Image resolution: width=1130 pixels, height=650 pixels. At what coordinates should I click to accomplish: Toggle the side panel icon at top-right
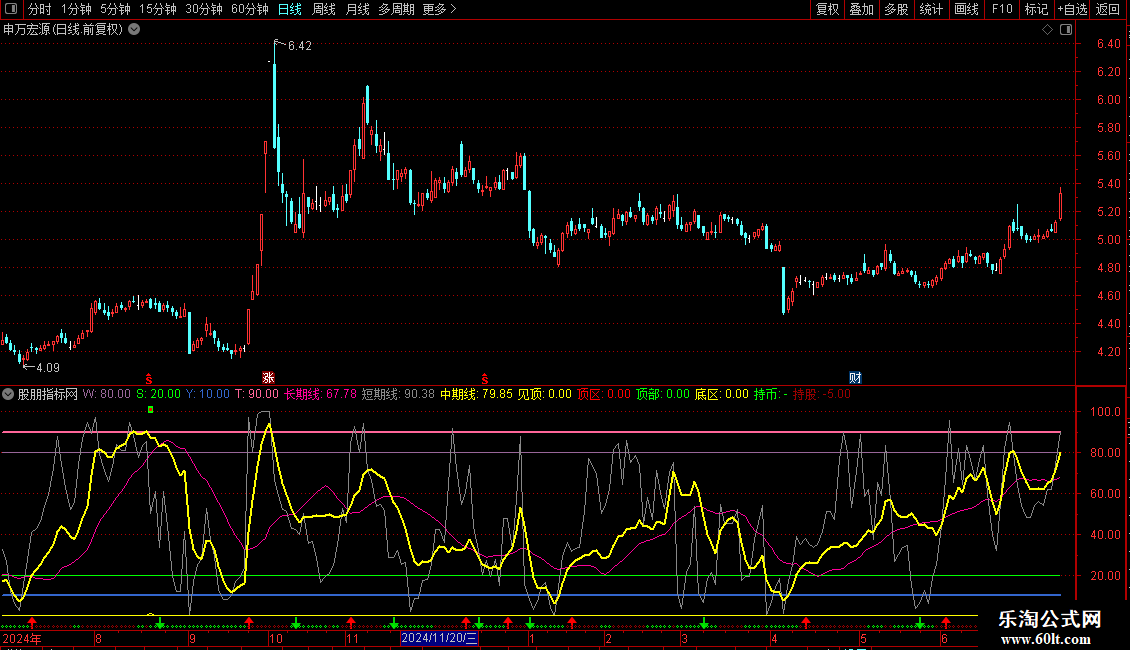click(1066, 30)
